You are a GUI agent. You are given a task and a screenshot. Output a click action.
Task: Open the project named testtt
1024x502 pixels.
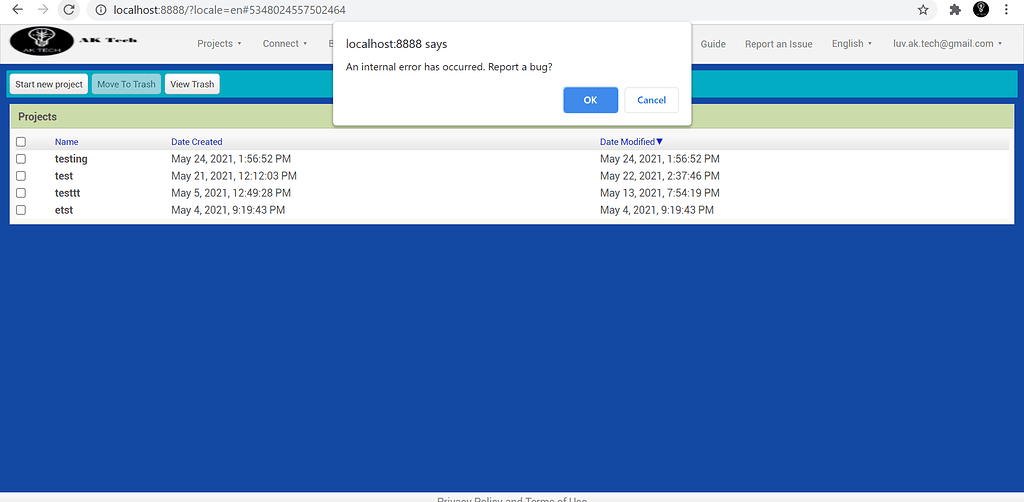pos(68,193)
